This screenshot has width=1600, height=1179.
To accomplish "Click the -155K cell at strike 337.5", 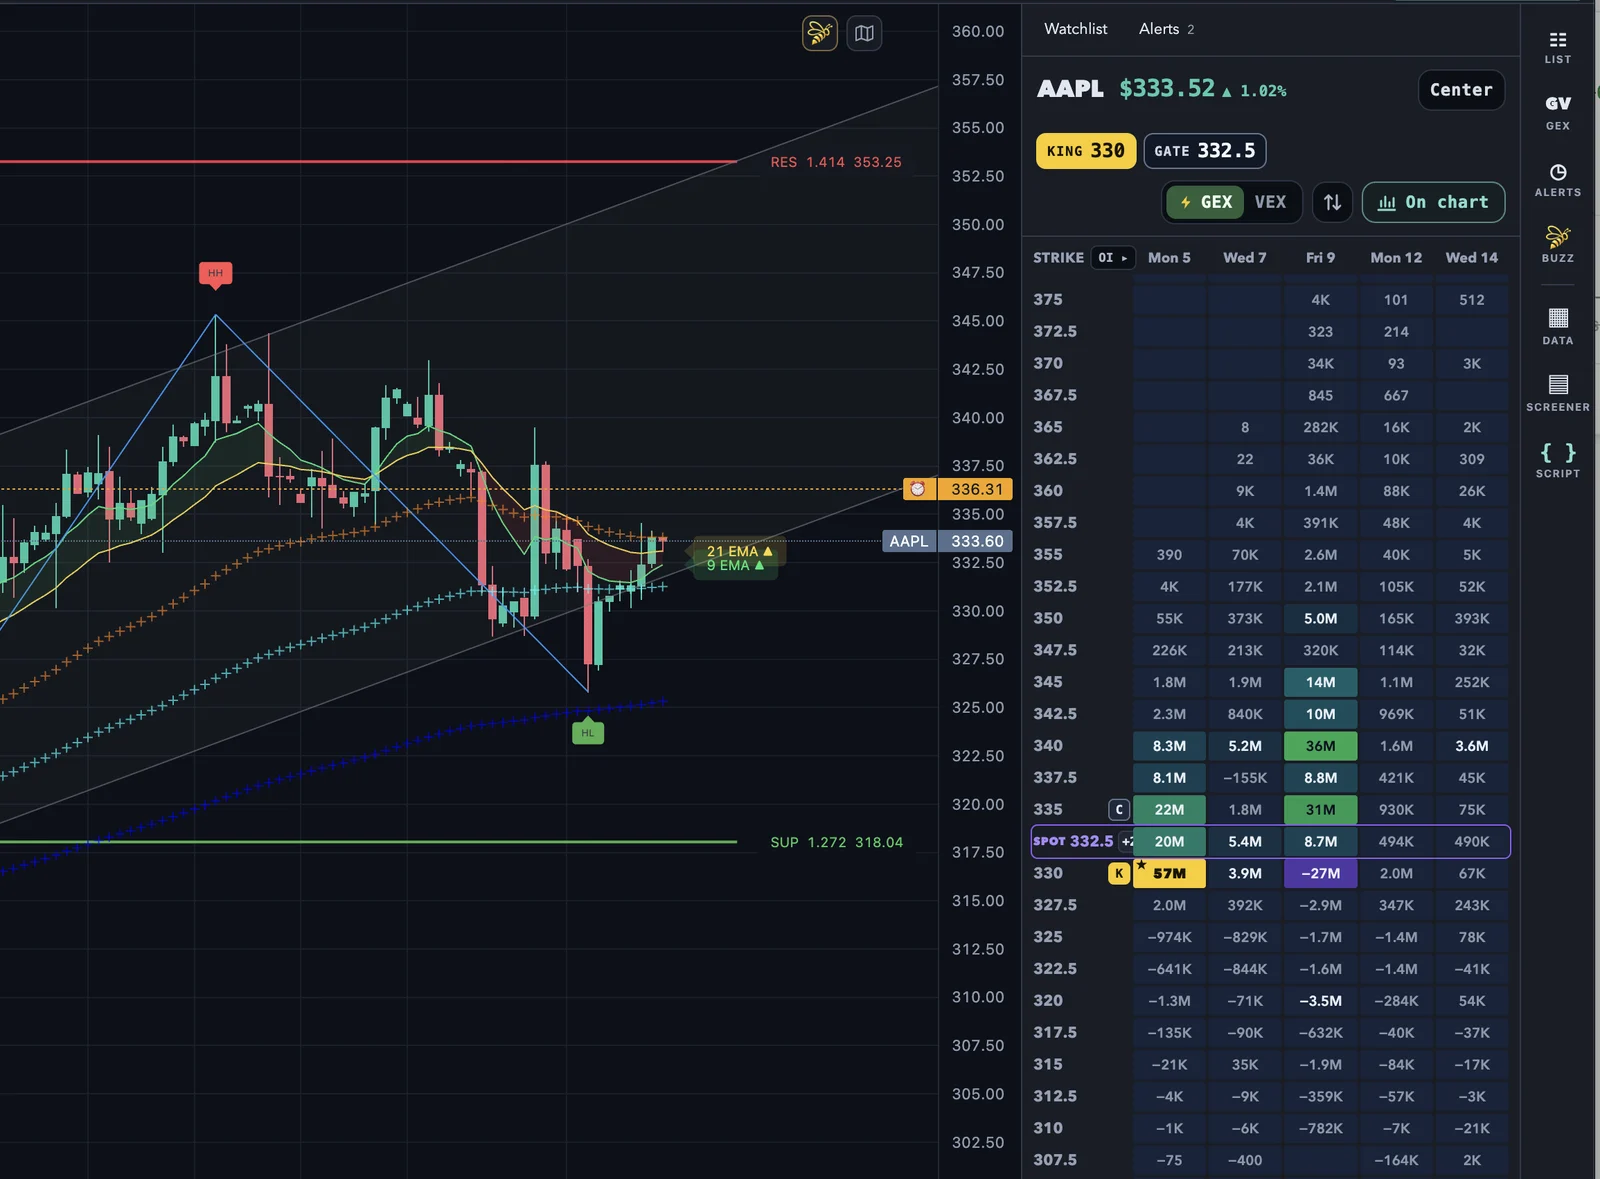I will [x=1245, y=778].
